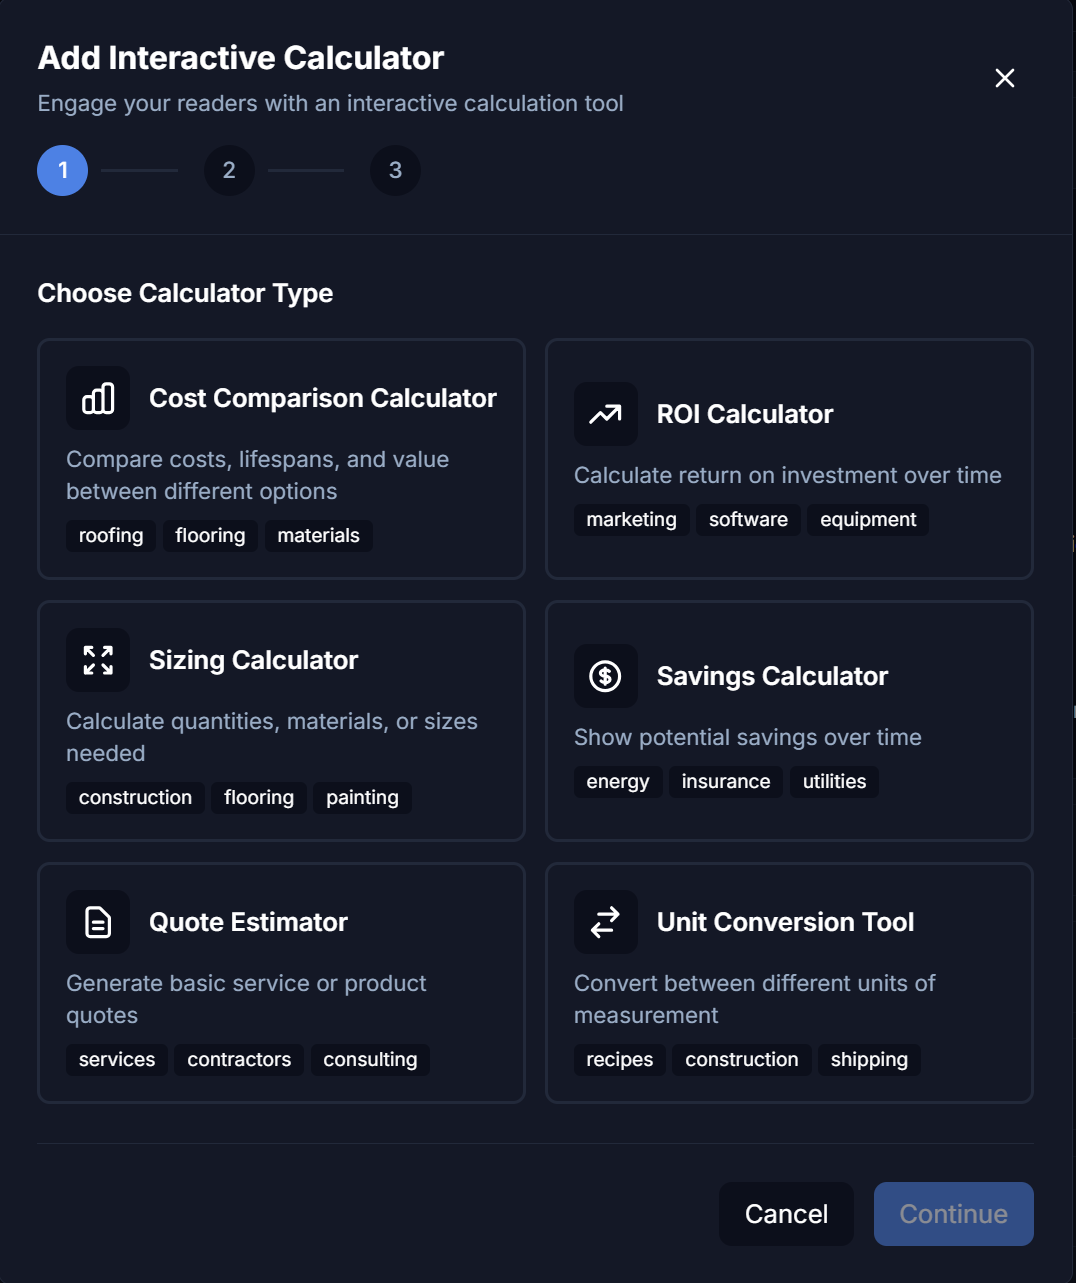
Task: Select the ROI Calculator card
Action: 789,459
